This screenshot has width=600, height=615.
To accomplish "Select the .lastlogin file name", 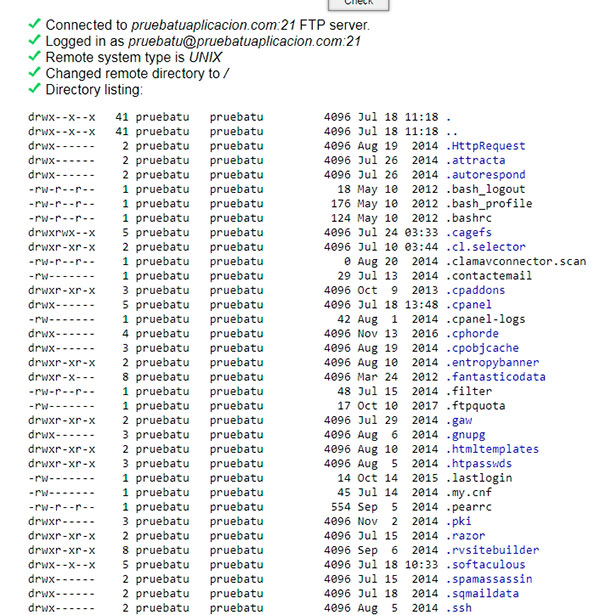I will click(479, 478).
